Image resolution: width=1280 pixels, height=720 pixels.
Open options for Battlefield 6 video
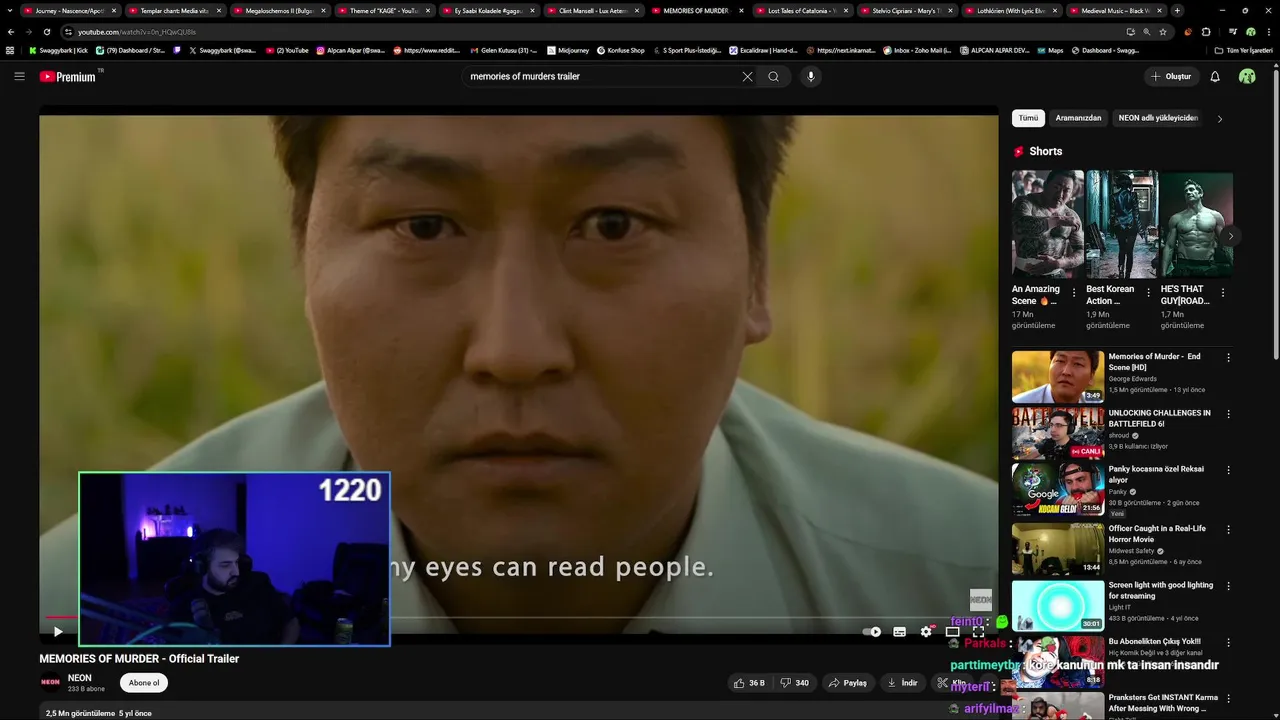coord(1229,413)
